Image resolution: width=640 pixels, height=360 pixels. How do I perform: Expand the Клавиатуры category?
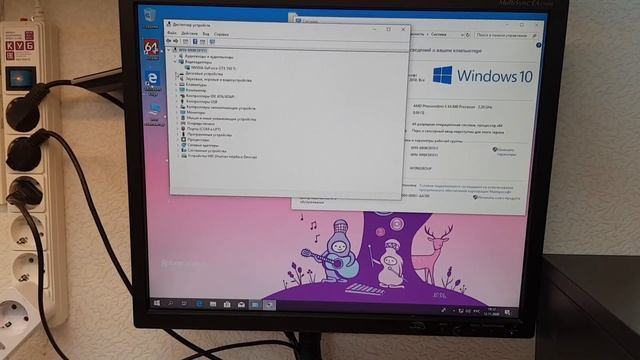pyautogui.click(x=177, y=84)
